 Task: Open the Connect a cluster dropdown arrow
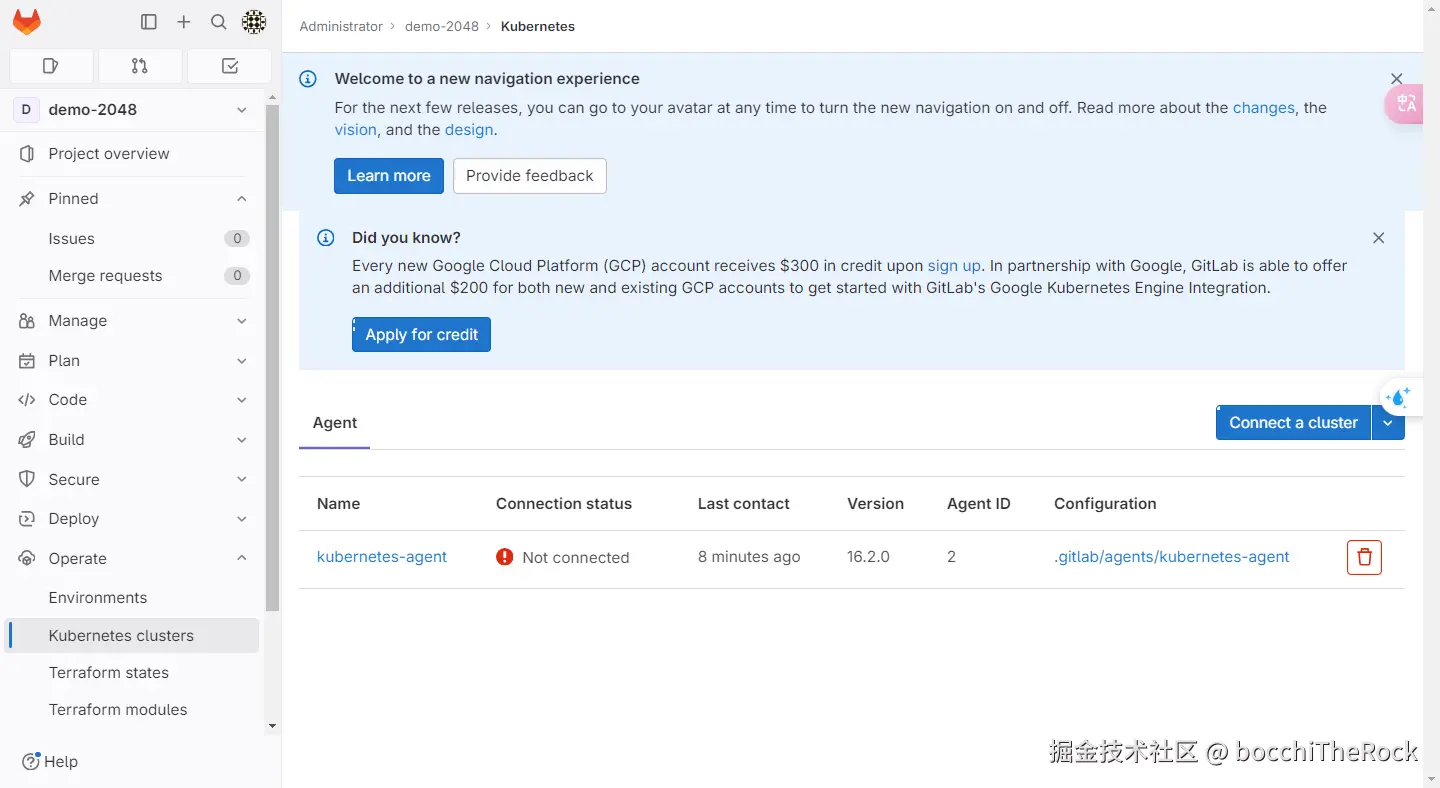[x=1388, y=423]
